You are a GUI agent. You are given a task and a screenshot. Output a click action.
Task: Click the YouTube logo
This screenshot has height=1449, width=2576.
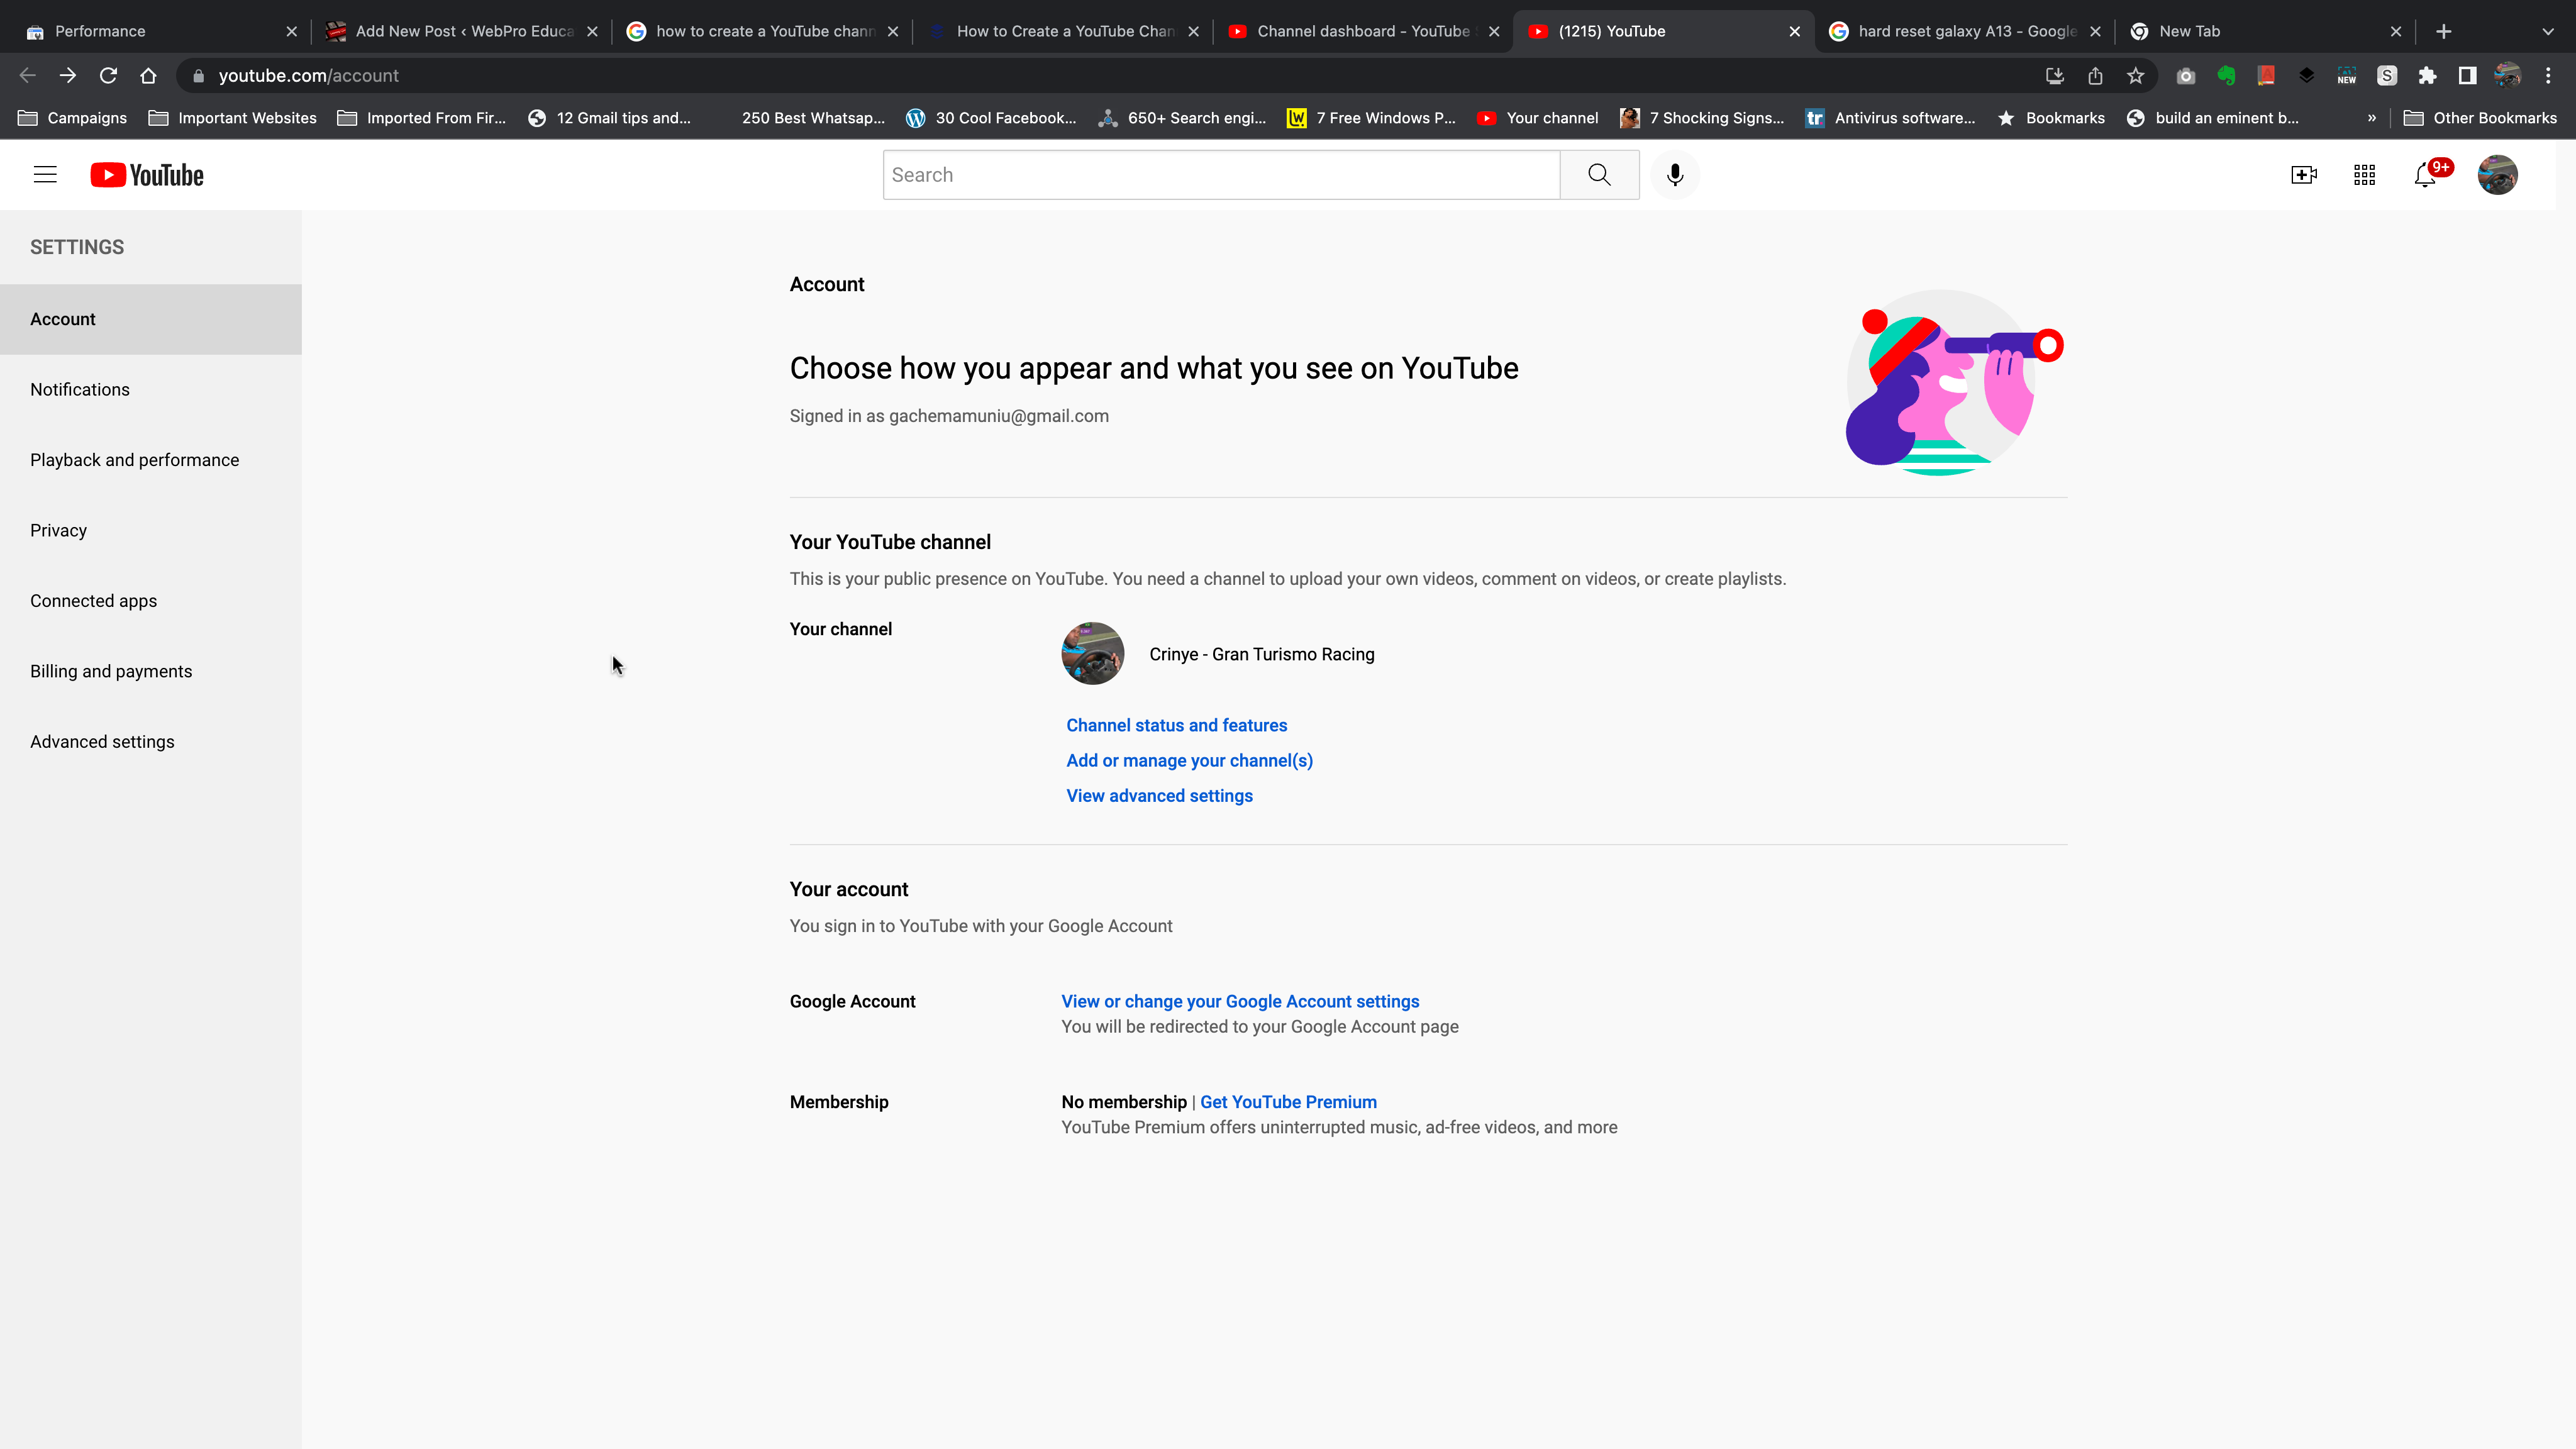tap(147, 175)
